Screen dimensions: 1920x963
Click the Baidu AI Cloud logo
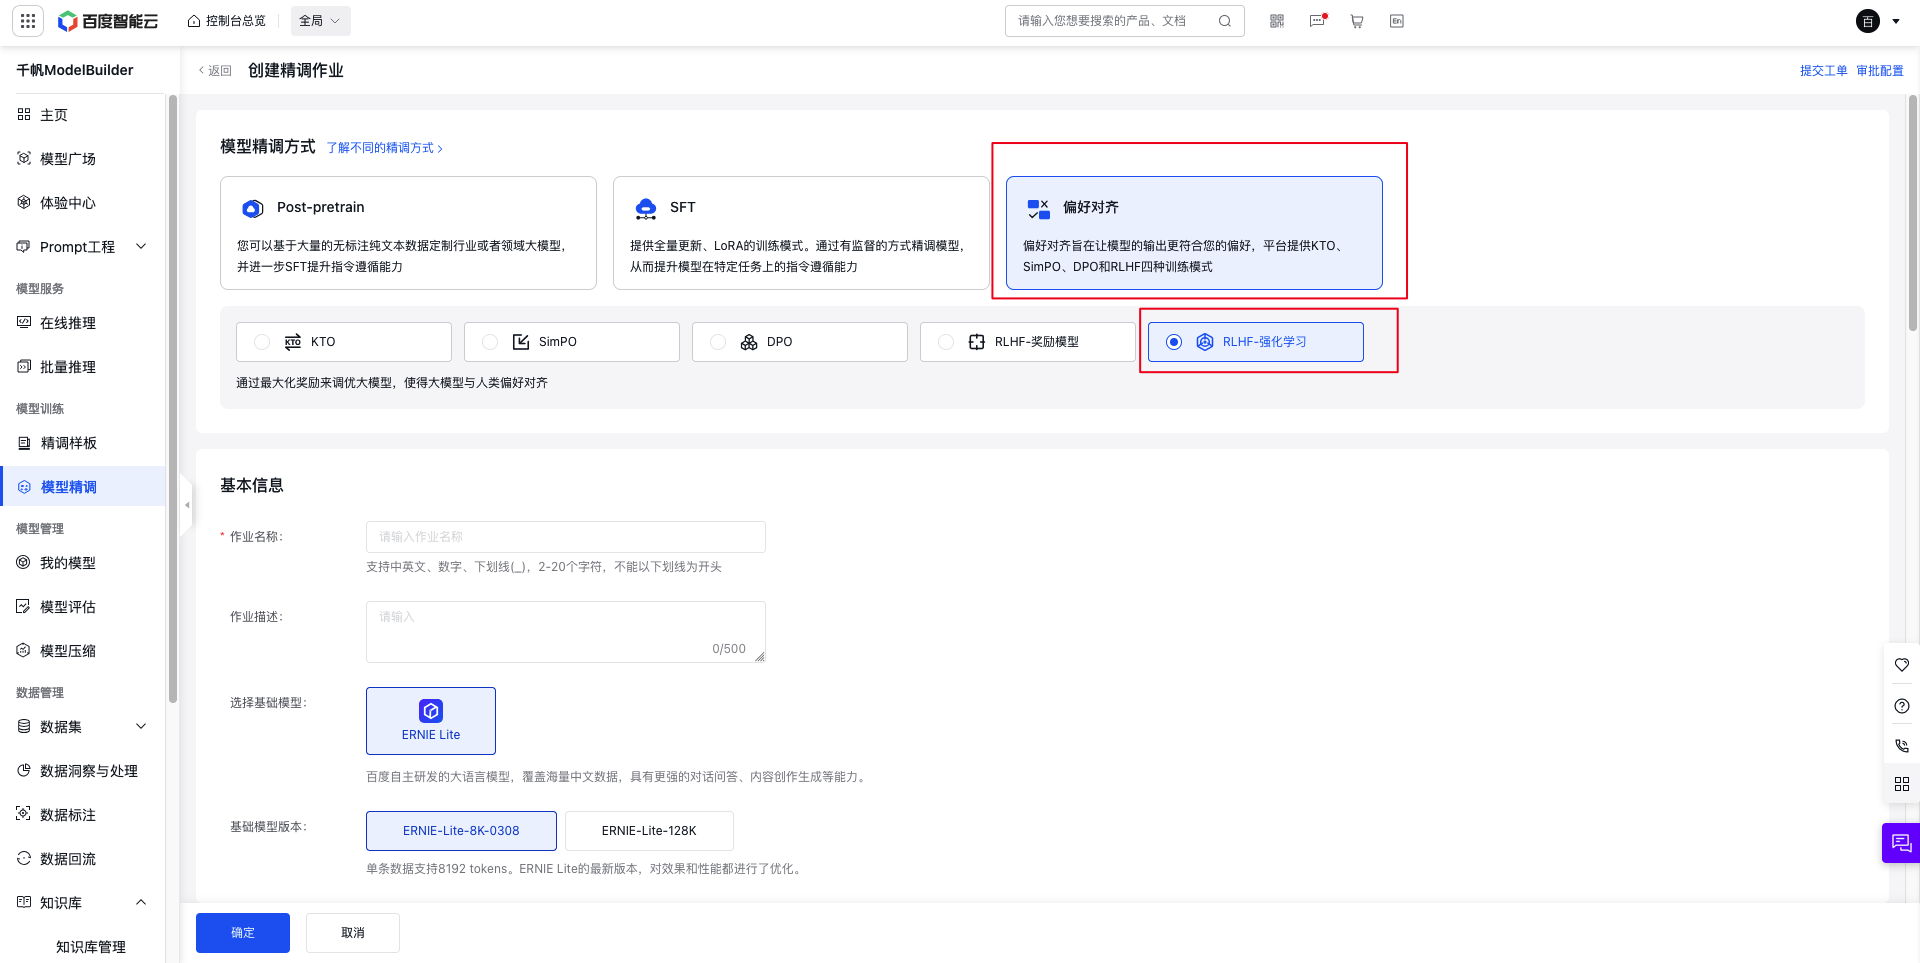(x=108, y=21)
